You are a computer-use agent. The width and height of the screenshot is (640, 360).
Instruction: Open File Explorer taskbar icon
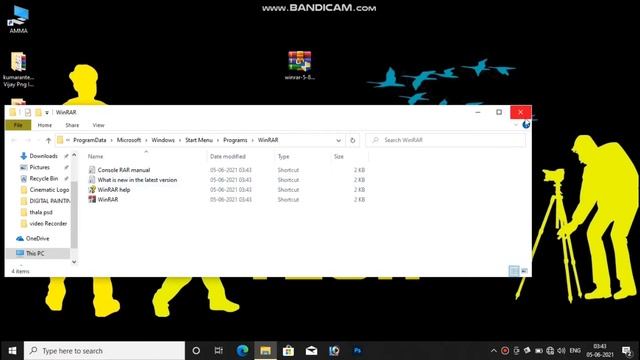pos(265,351)
